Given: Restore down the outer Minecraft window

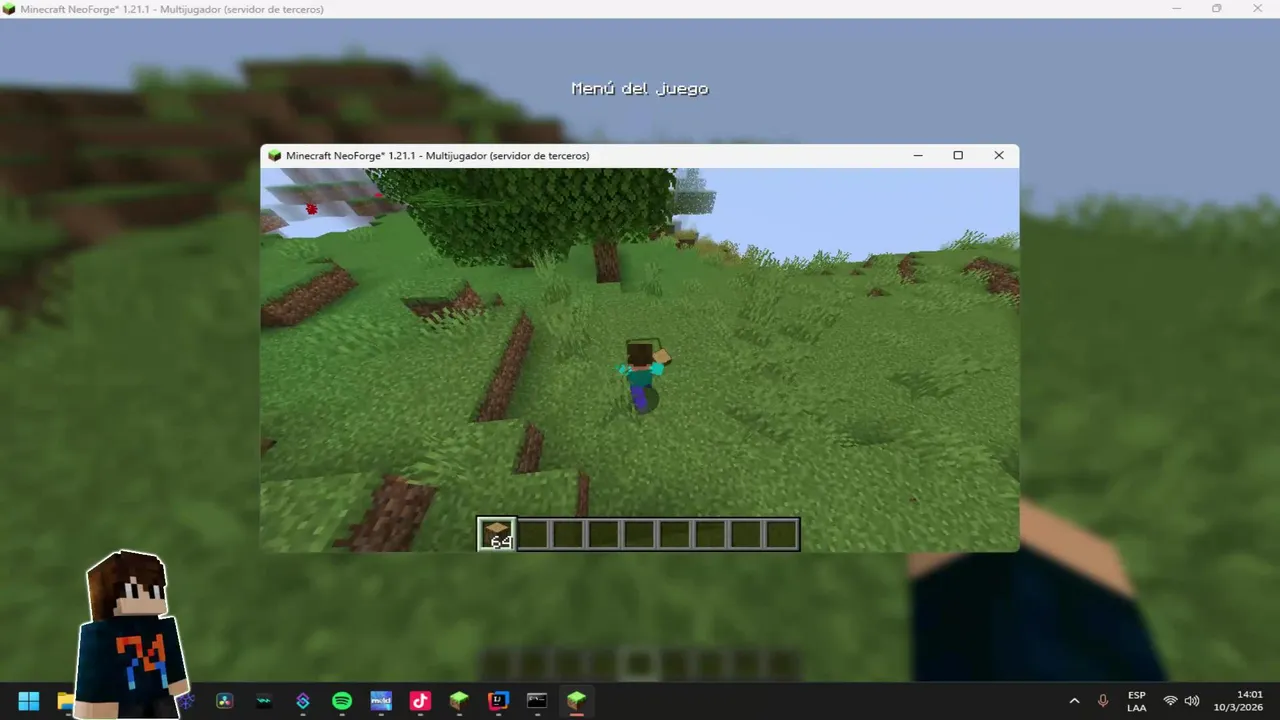Looking at the screenshot, I should coord(1217,9).
